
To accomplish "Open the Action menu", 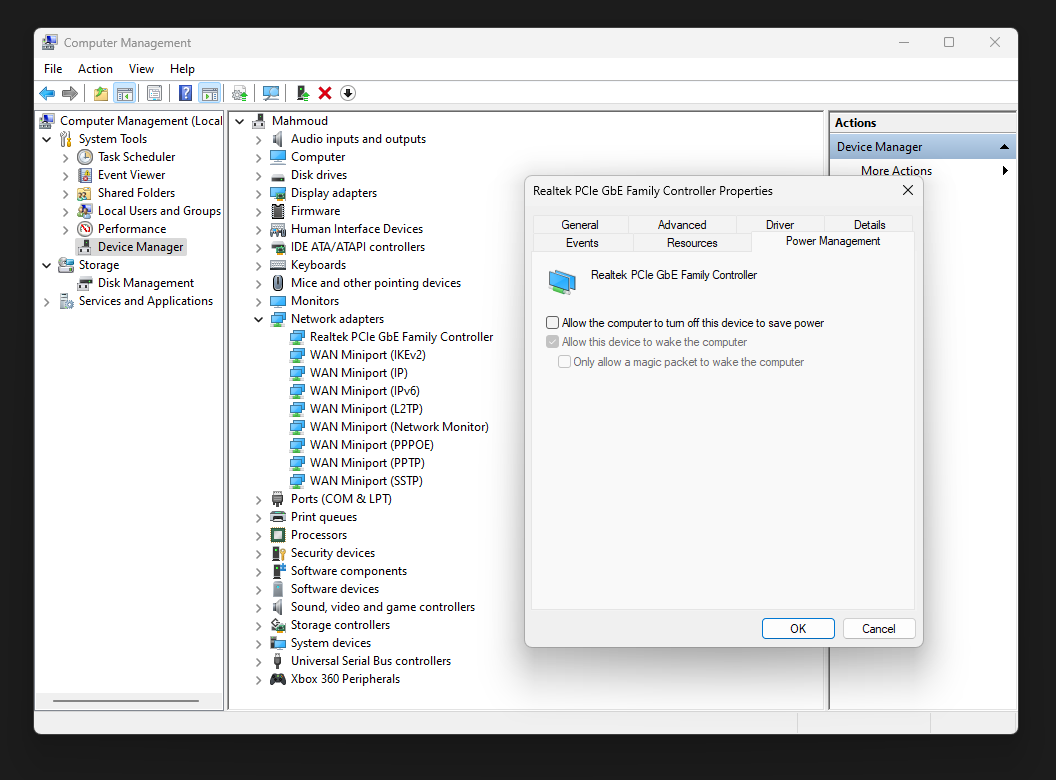I will point(95,69).
